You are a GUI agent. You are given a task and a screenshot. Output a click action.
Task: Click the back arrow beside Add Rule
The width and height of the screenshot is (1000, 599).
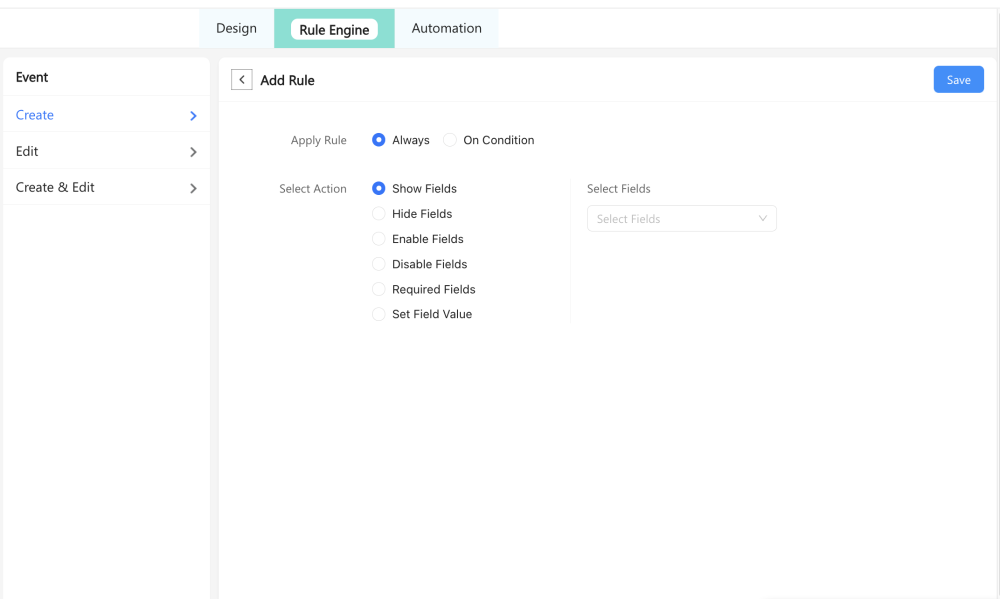click(242, 80)
